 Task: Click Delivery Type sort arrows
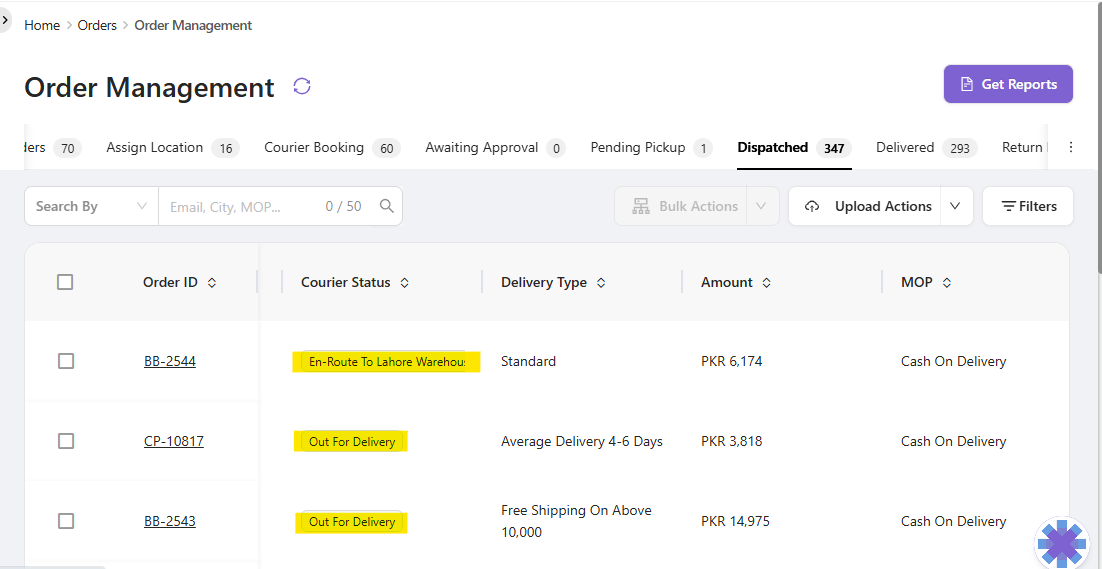tap(601, 283)
